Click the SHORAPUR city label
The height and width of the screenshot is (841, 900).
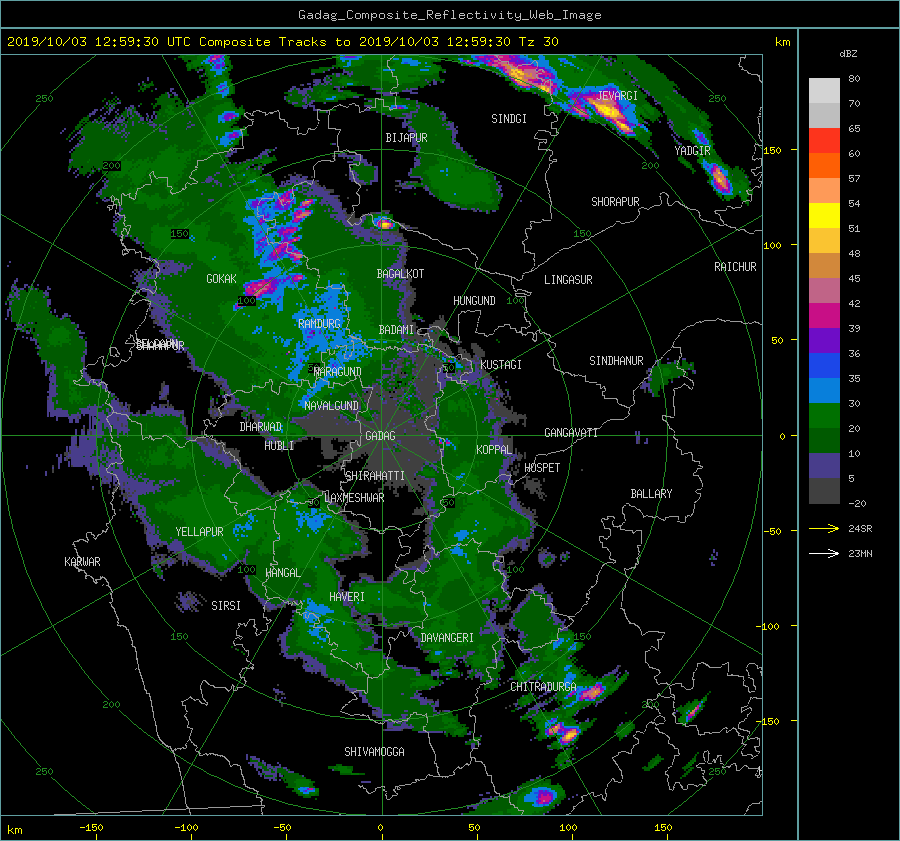pos(615,201)
